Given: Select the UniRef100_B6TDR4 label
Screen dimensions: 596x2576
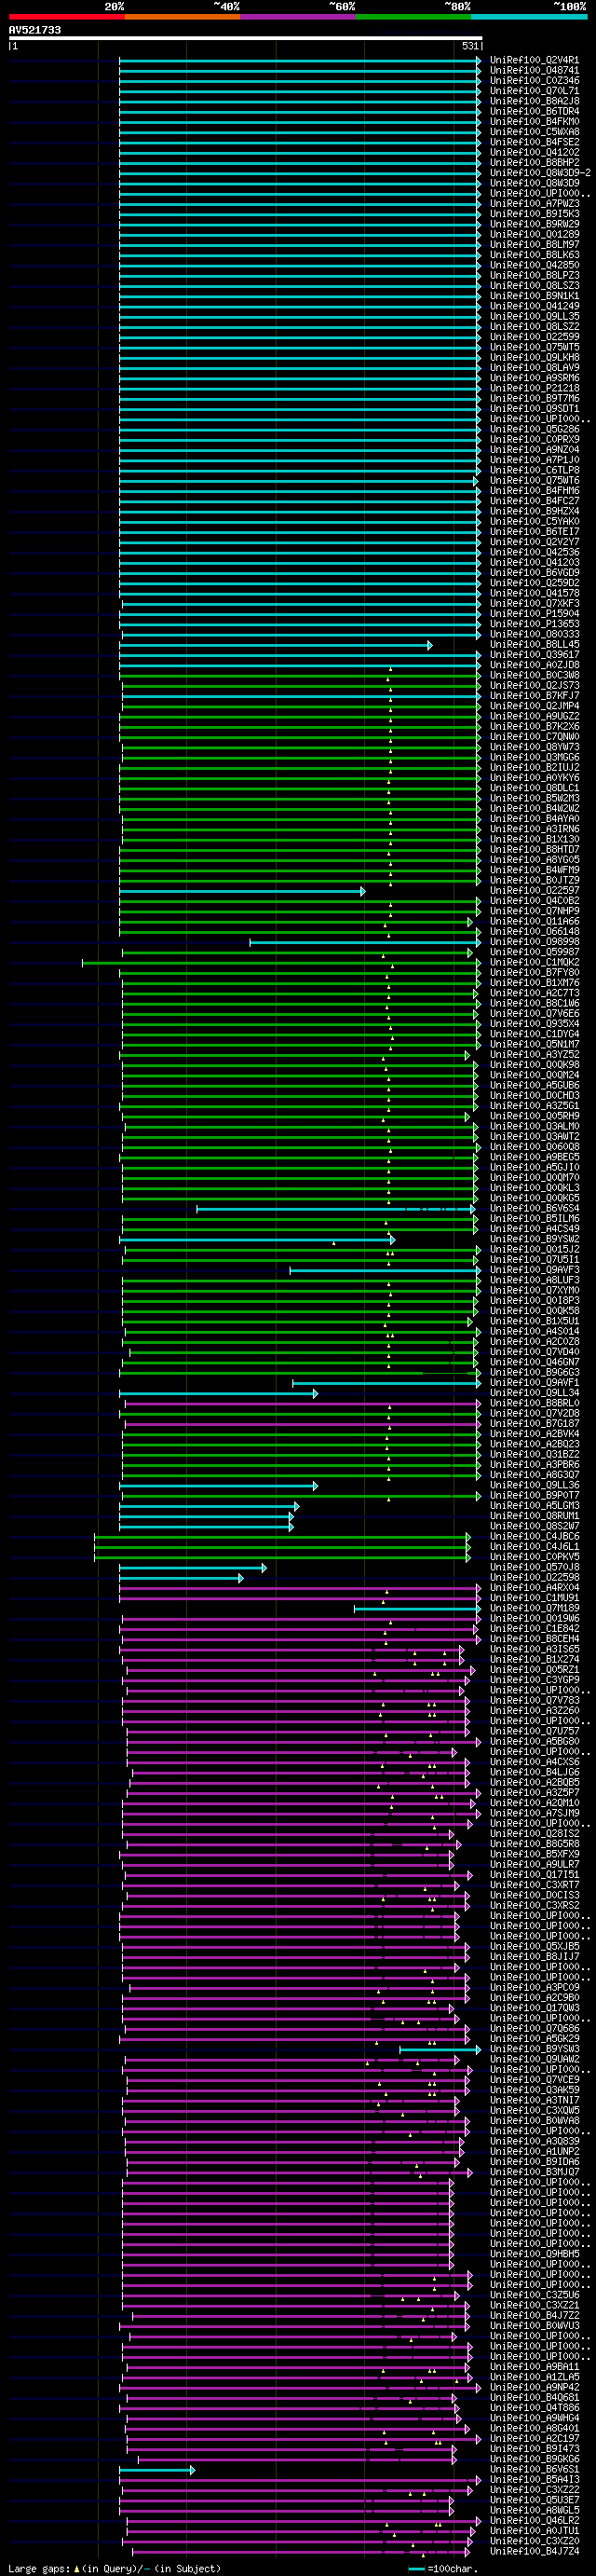Looking at the screenshot, I should click(x=534, y=111).
